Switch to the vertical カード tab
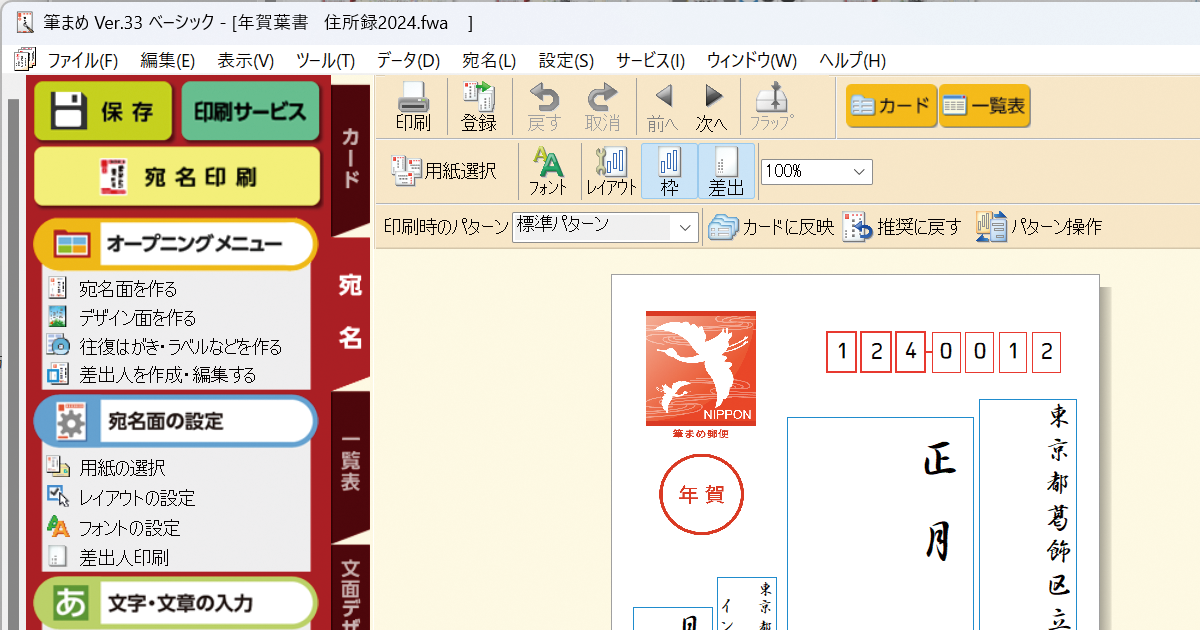 click(x=350, y=158)
